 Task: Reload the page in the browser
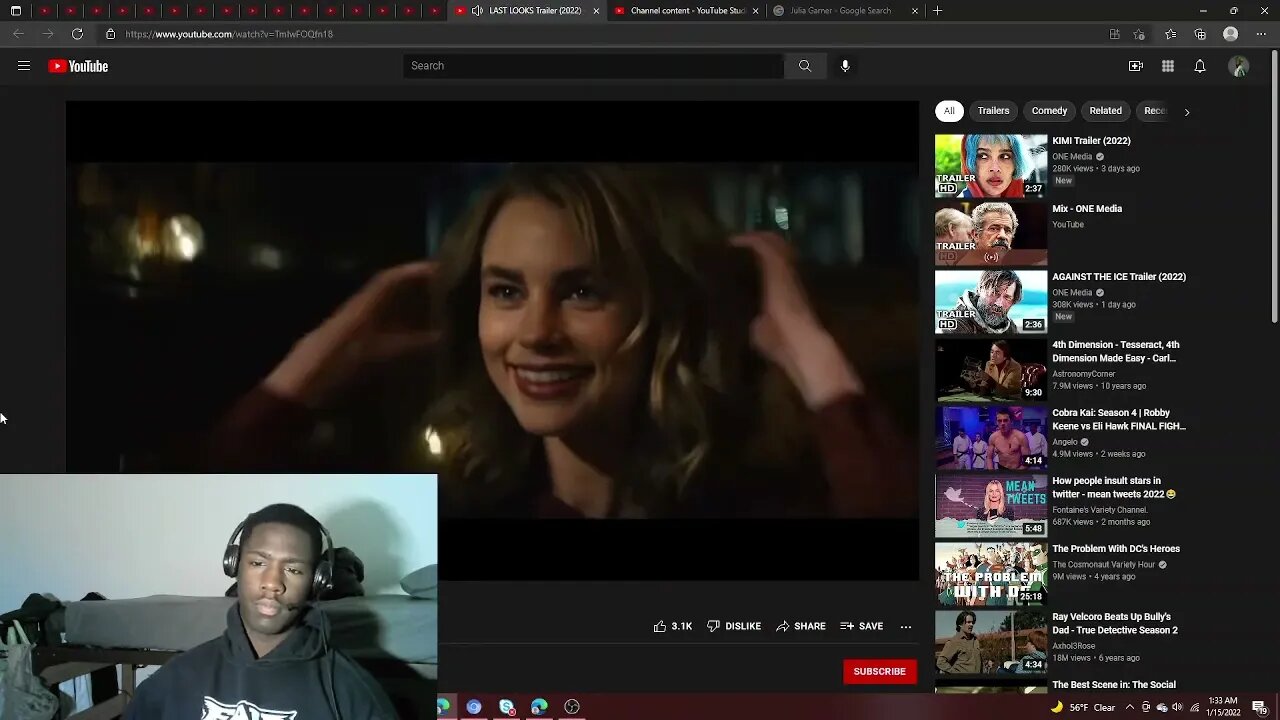click(77, 34)
